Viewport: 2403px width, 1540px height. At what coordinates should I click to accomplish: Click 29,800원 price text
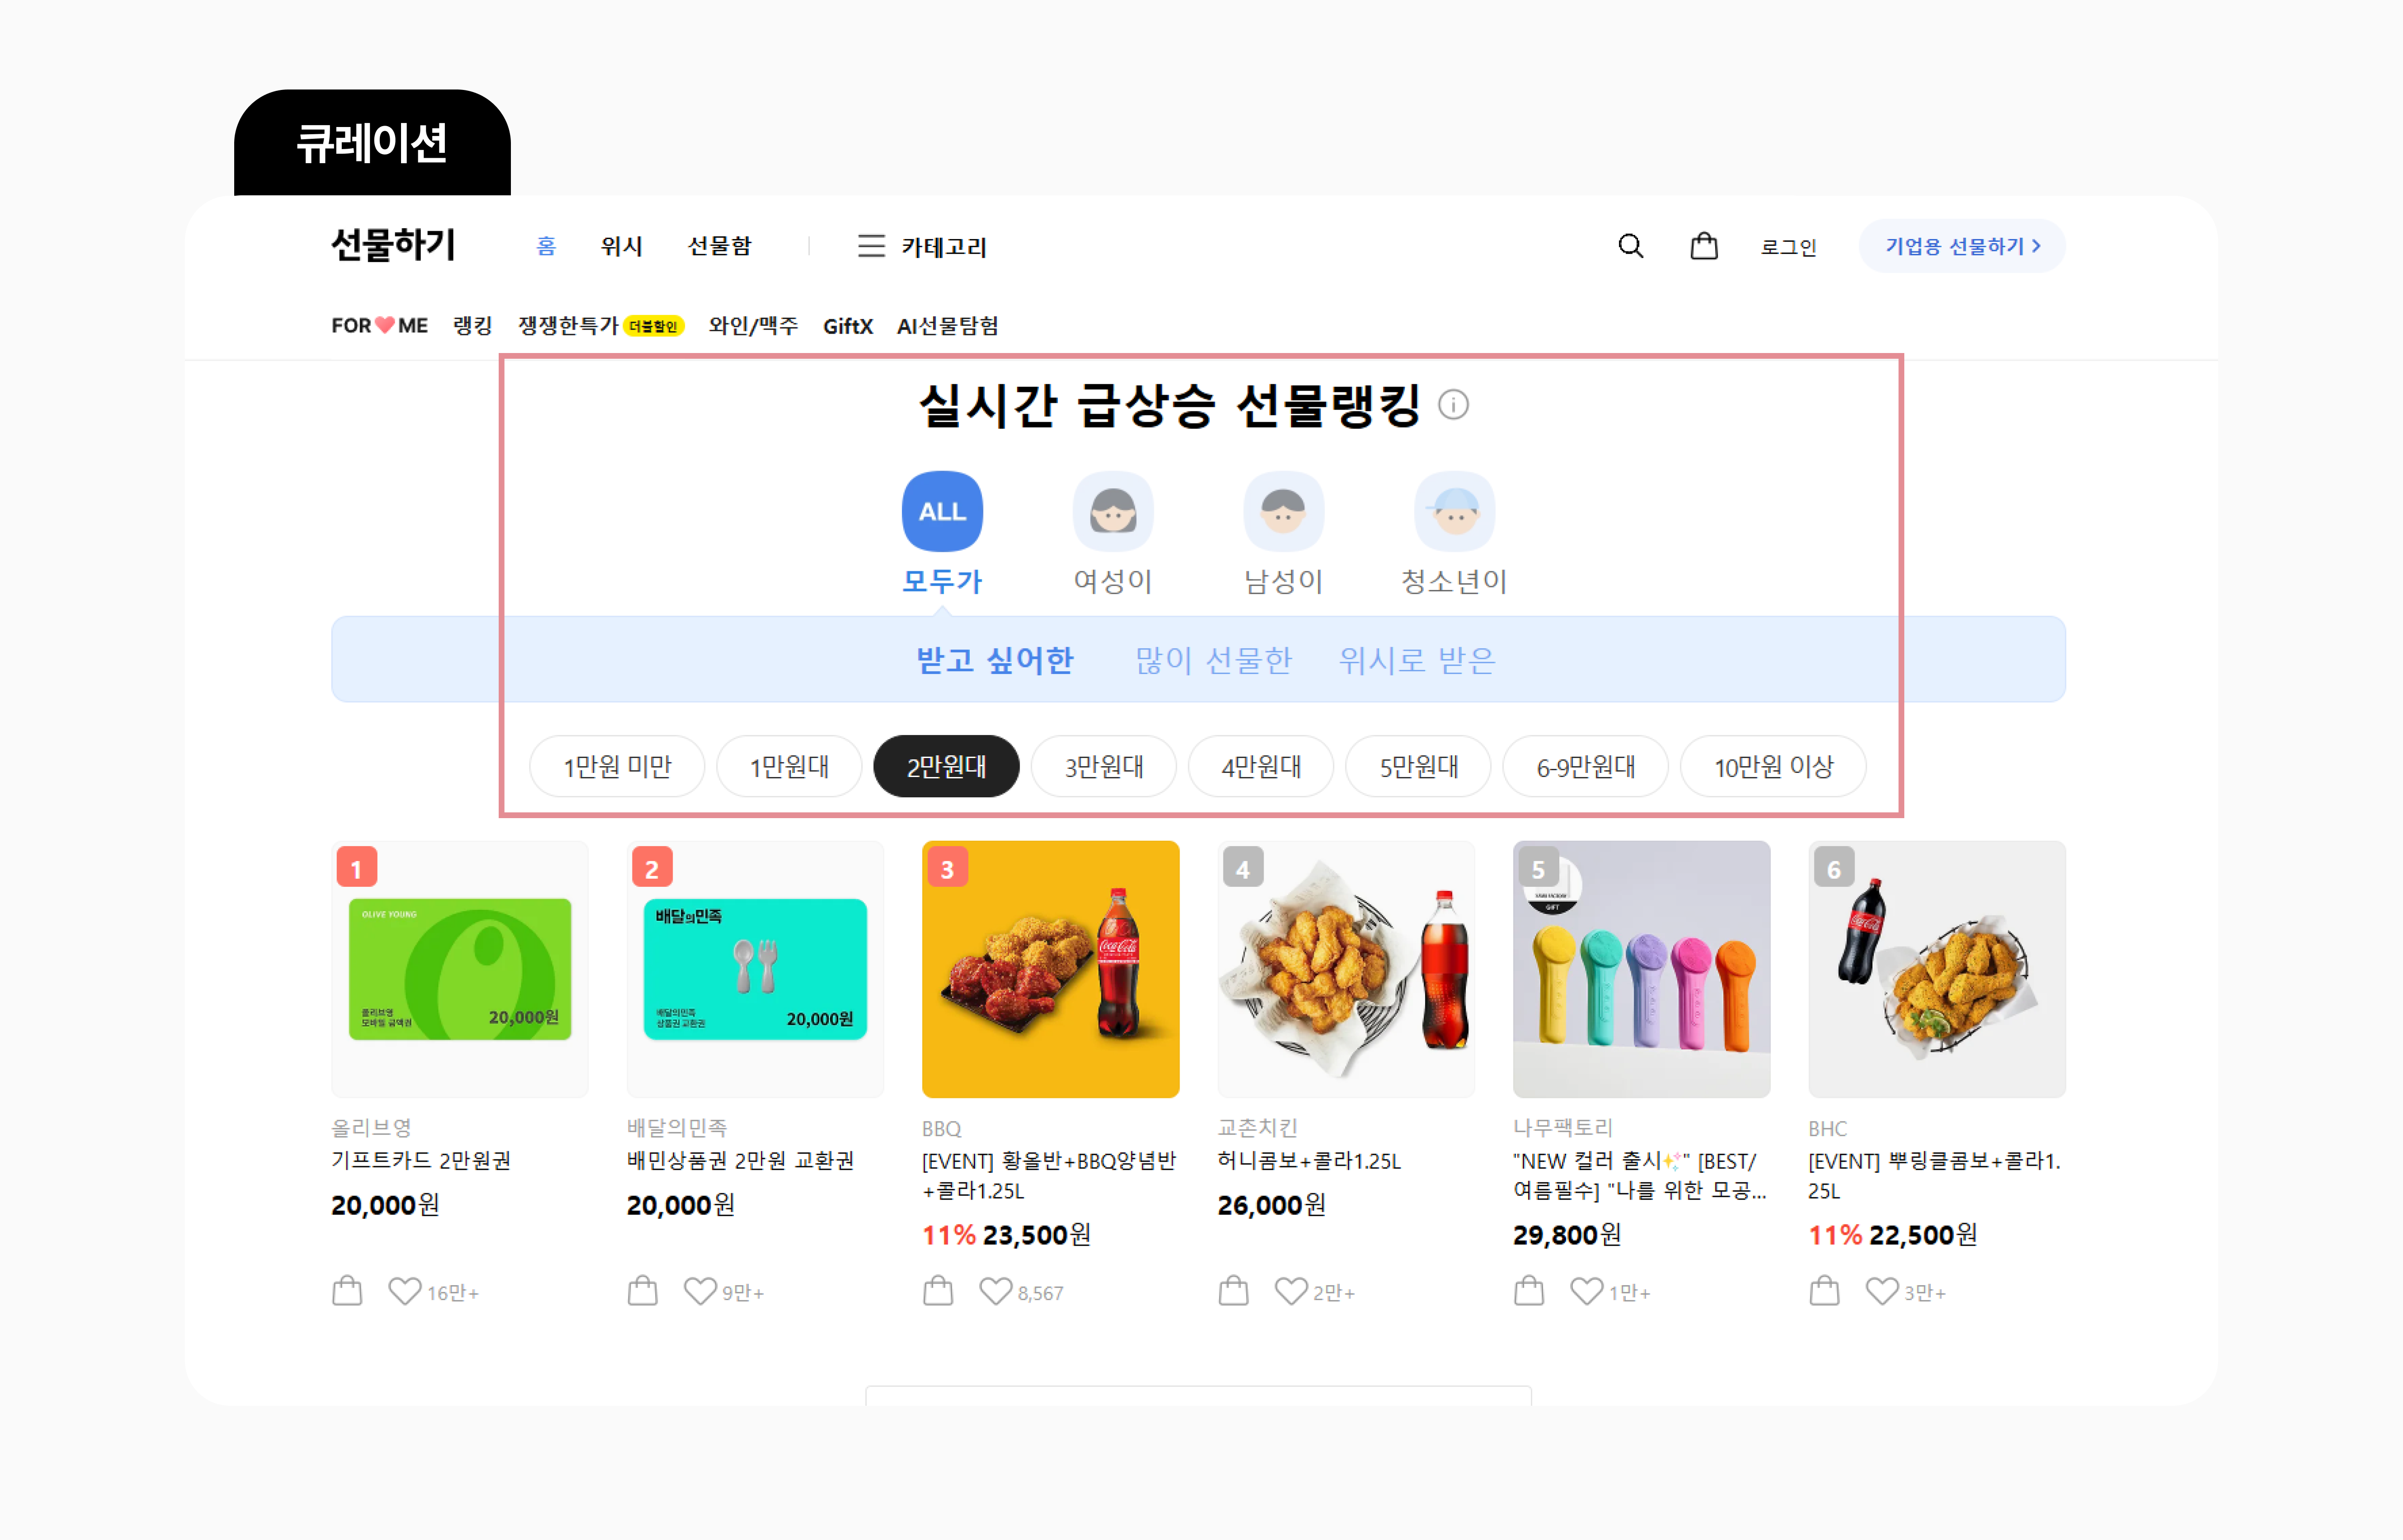click(1567, 1235)
